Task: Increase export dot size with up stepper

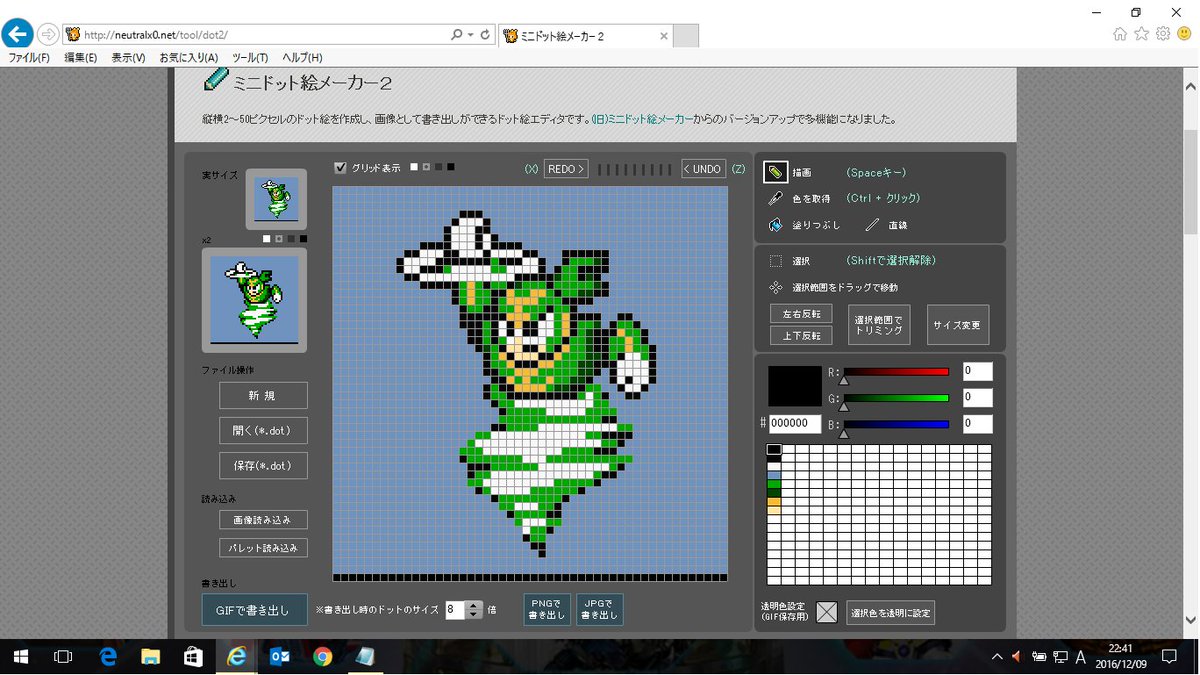Action: coord(474,605)
